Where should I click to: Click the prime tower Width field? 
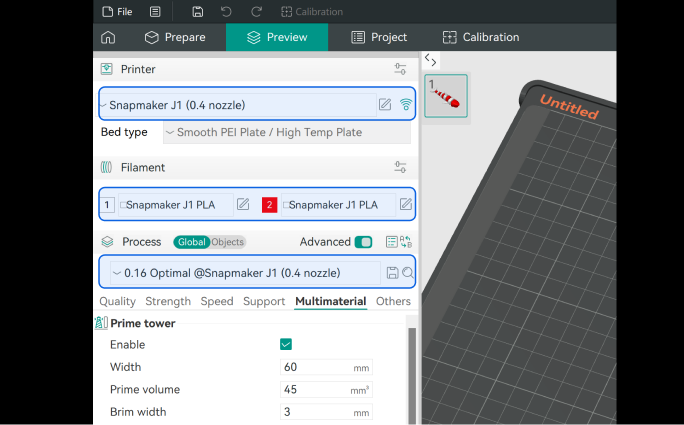[x=326, y=367]
